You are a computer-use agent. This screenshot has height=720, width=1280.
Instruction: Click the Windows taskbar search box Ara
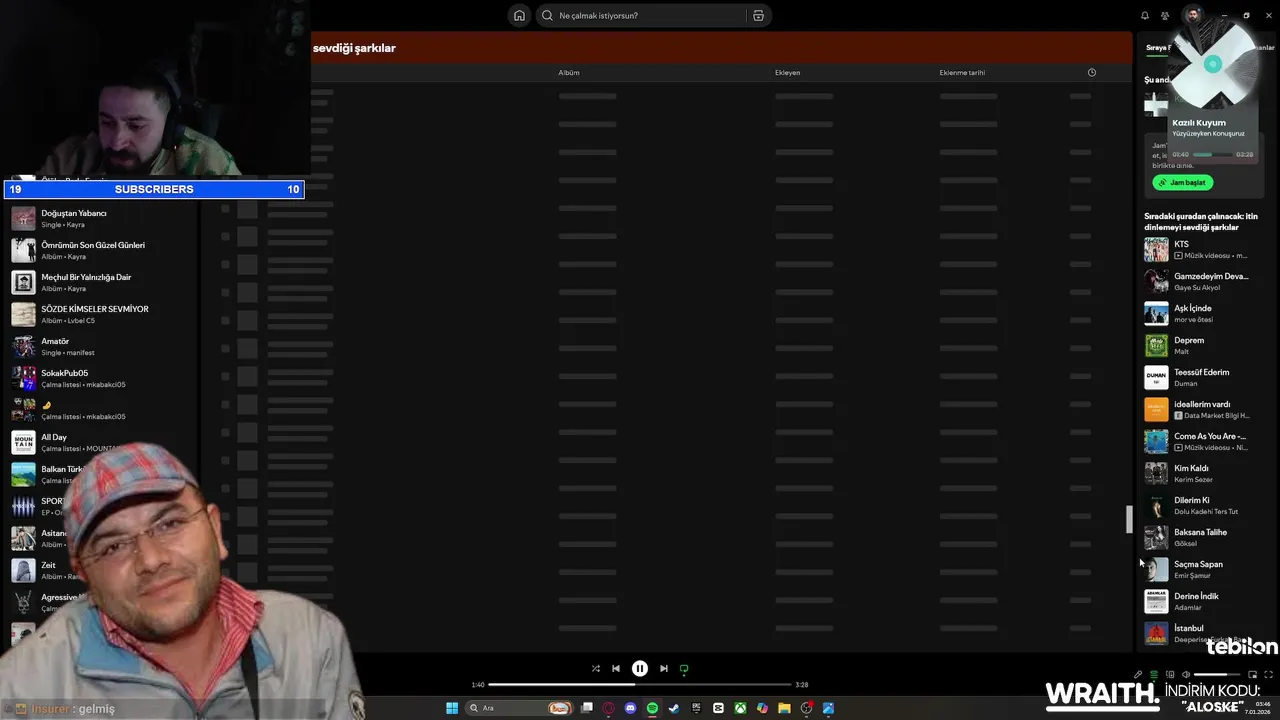(520, 708)
